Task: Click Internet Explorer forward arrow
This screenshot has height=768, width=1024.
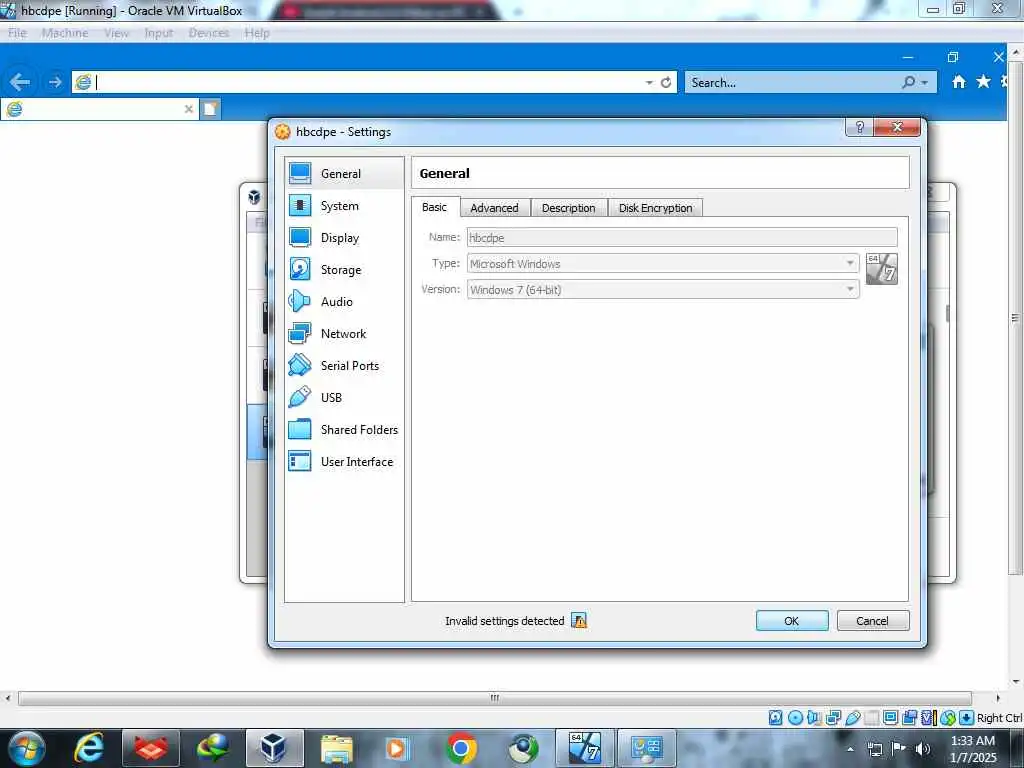Action: pos(55,82)
